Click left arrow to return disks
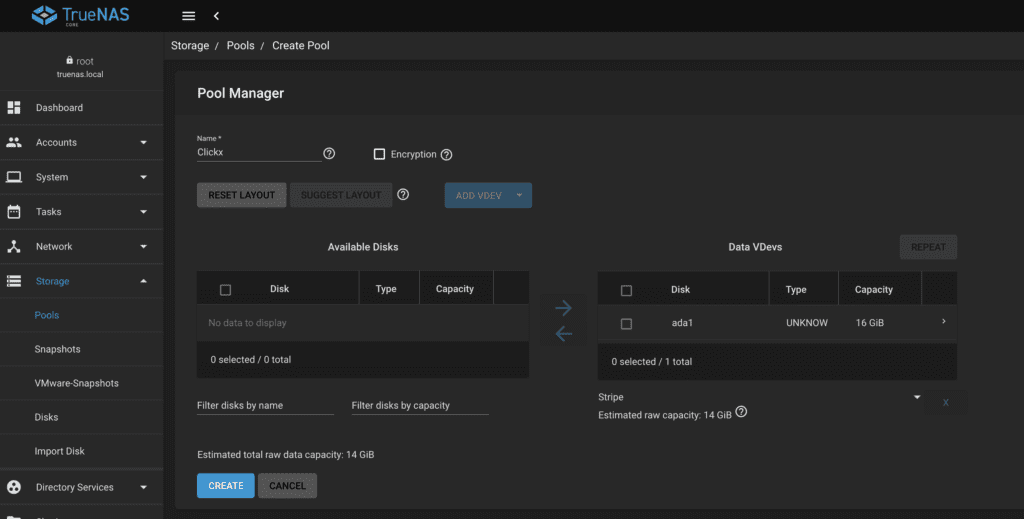Image resolution: width=1024 pixels, height=519 pixels. pyautogui.click(x=563, y=334)
